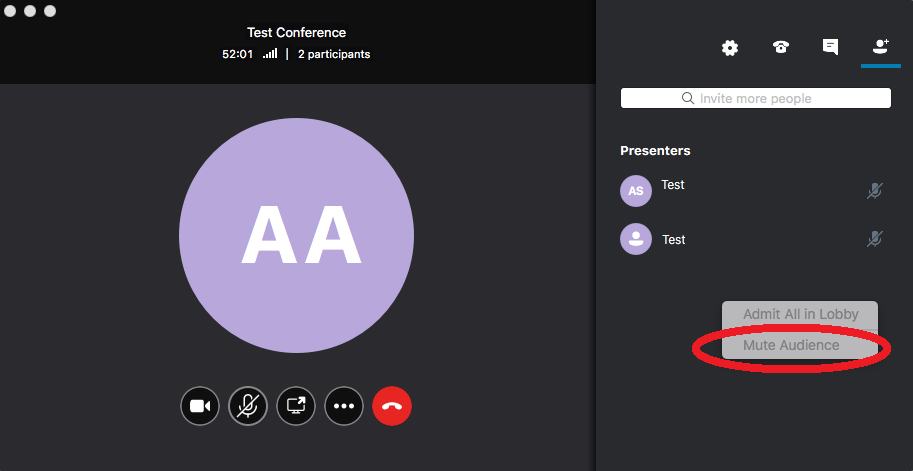Click the Test Conference title

click(x=296, y=32)
